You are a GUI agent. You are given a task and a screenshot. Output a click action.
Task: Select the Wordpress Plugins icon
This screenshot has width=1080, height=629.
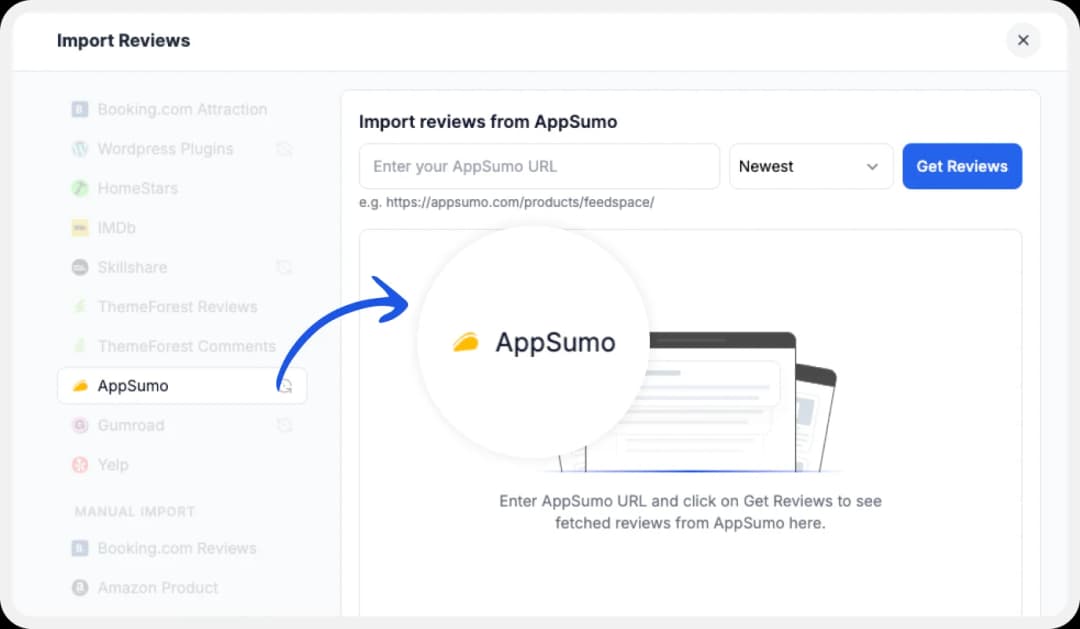[80, 148]
